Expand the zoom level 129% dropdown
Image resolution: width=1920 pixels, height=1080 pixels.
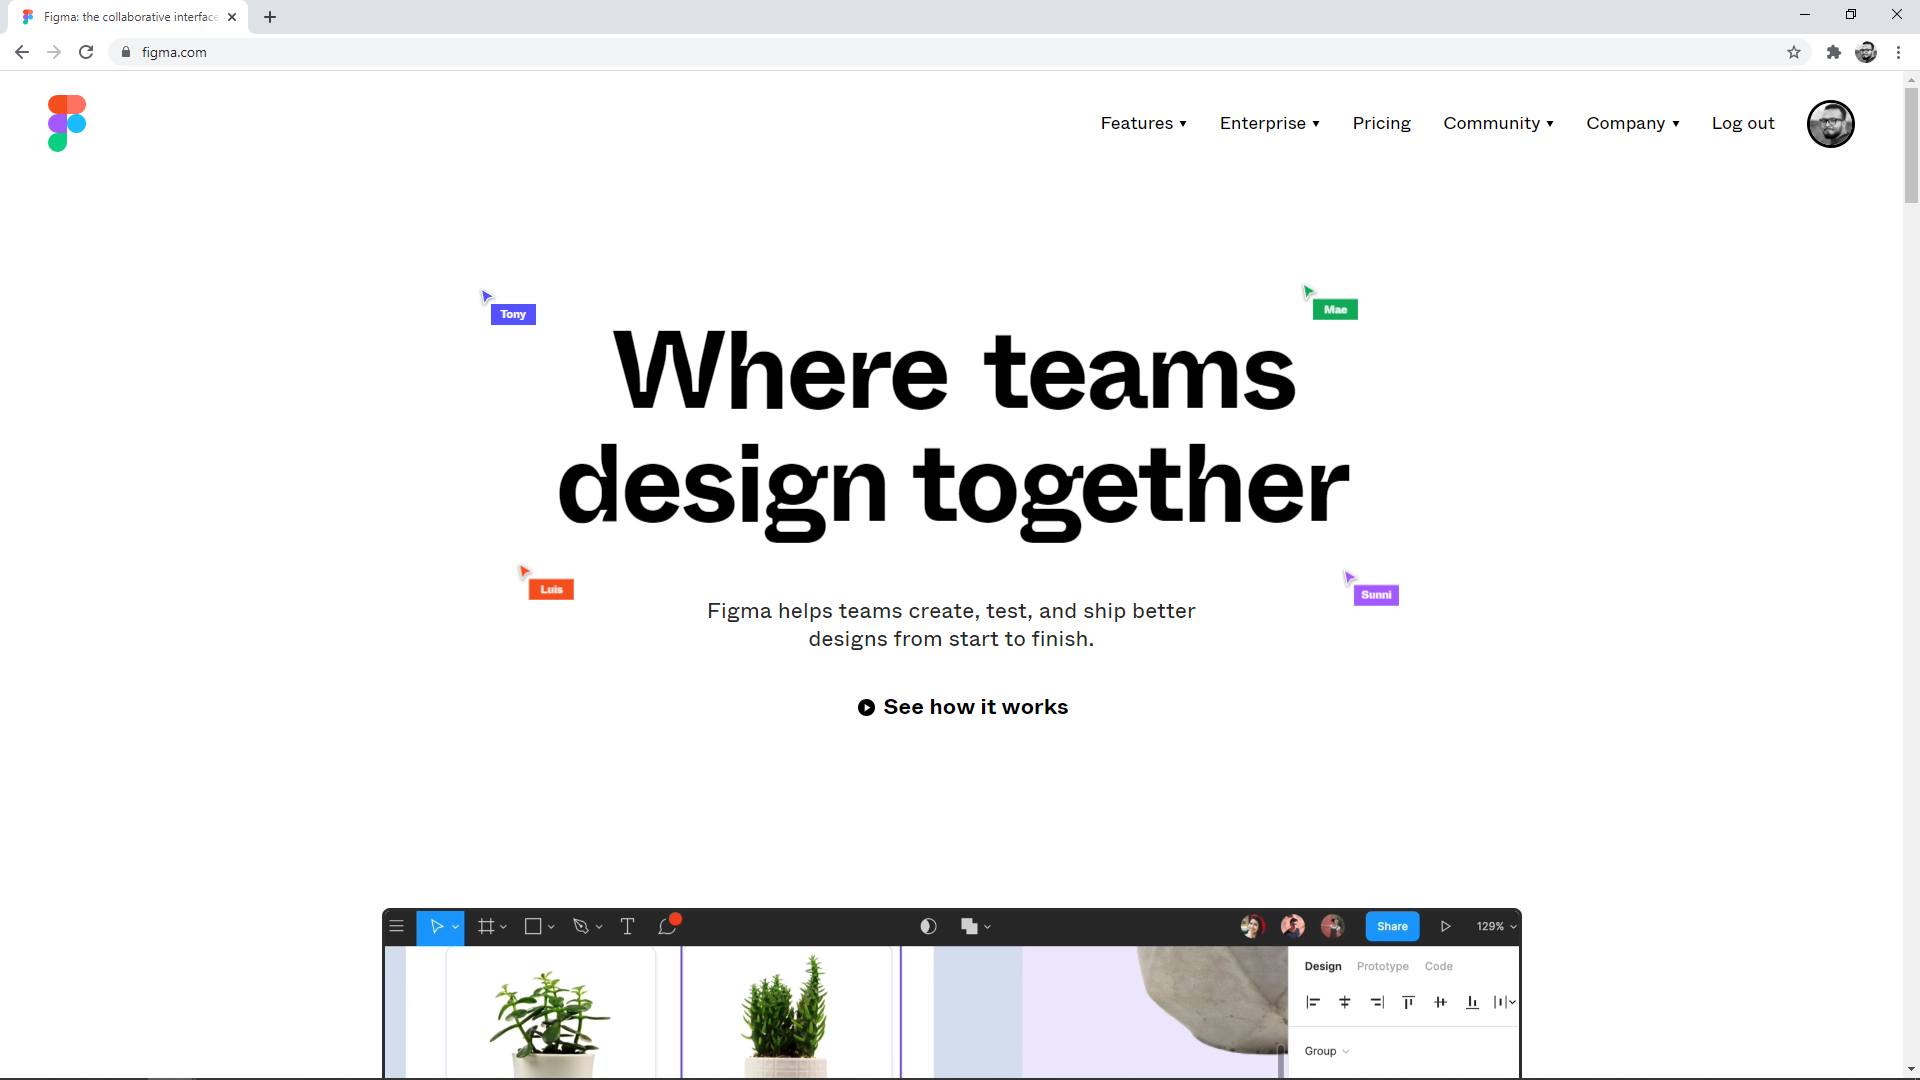[1495, 926]
